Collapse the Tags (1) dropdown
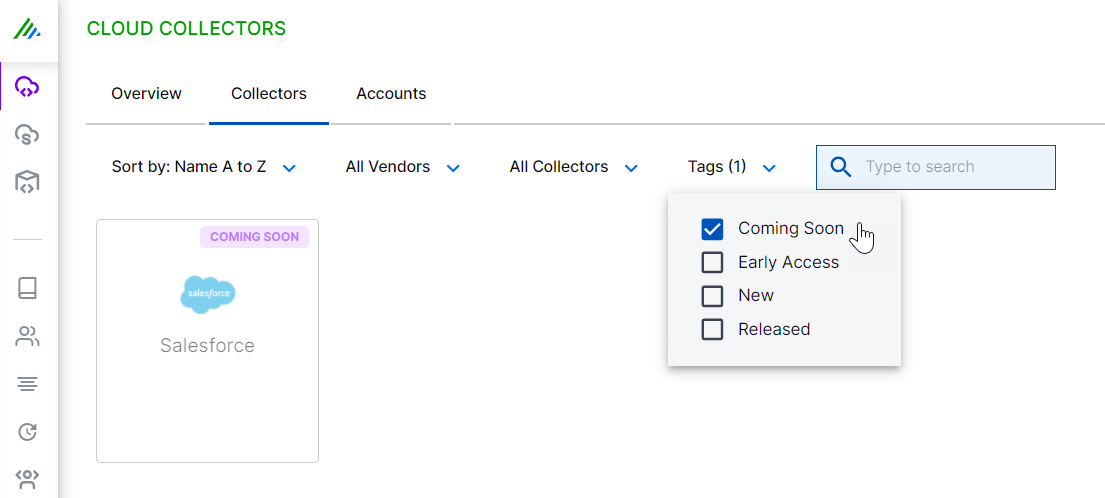 click(732, 167)
